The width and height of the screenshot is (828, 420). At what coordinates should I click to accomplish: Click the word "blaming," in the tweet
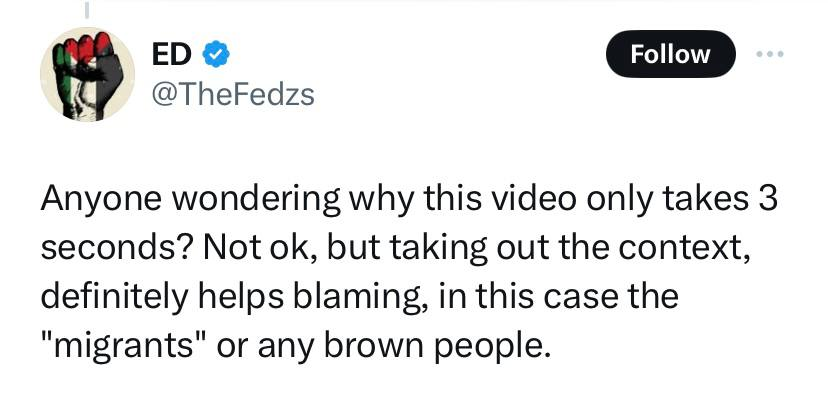pyautogui.click(x=372, y=298)
